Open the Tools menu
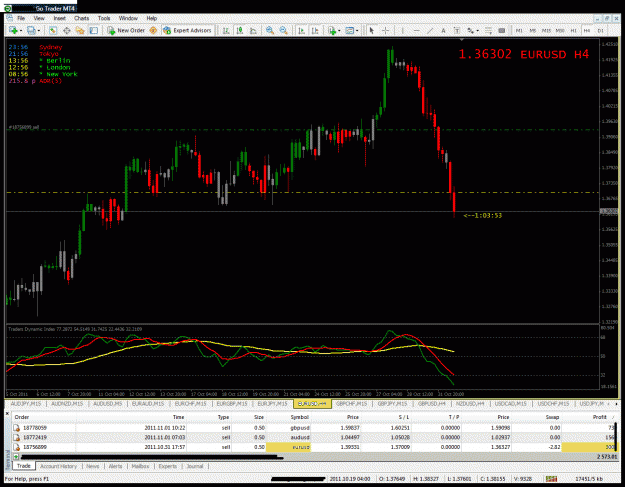Viewport: 625px width, 487px height. 104,18
